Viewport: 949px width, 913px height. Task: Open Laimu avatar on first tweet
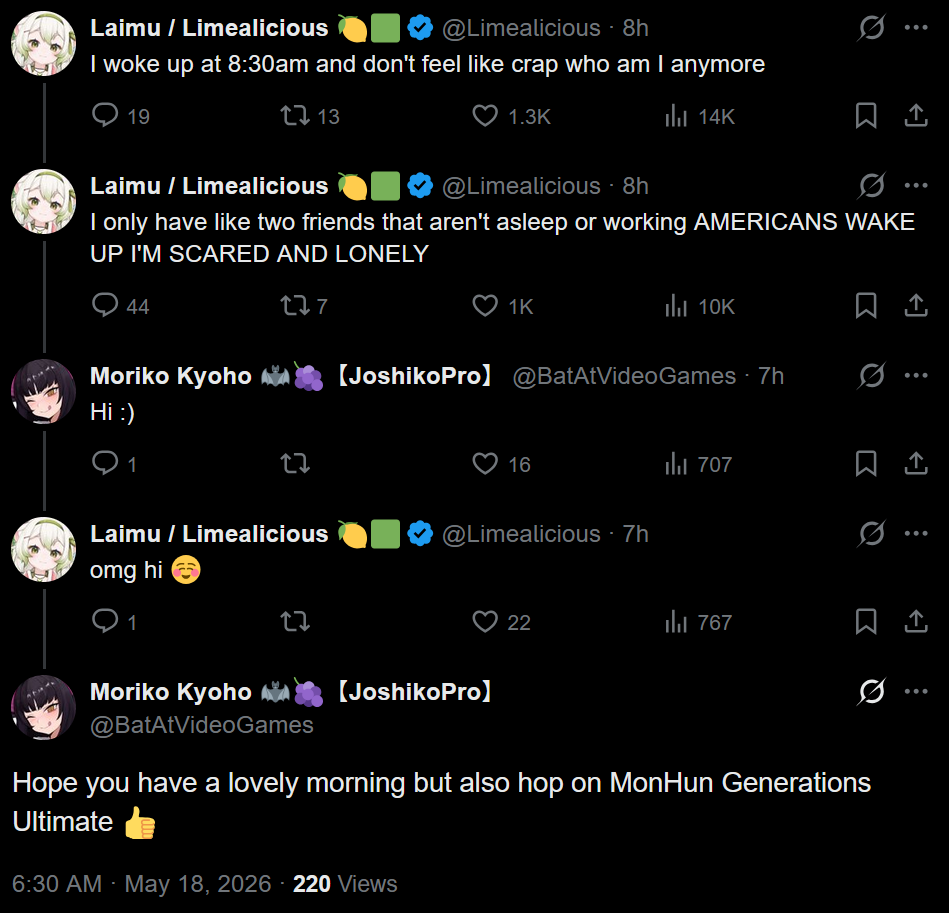coord(44,44)
